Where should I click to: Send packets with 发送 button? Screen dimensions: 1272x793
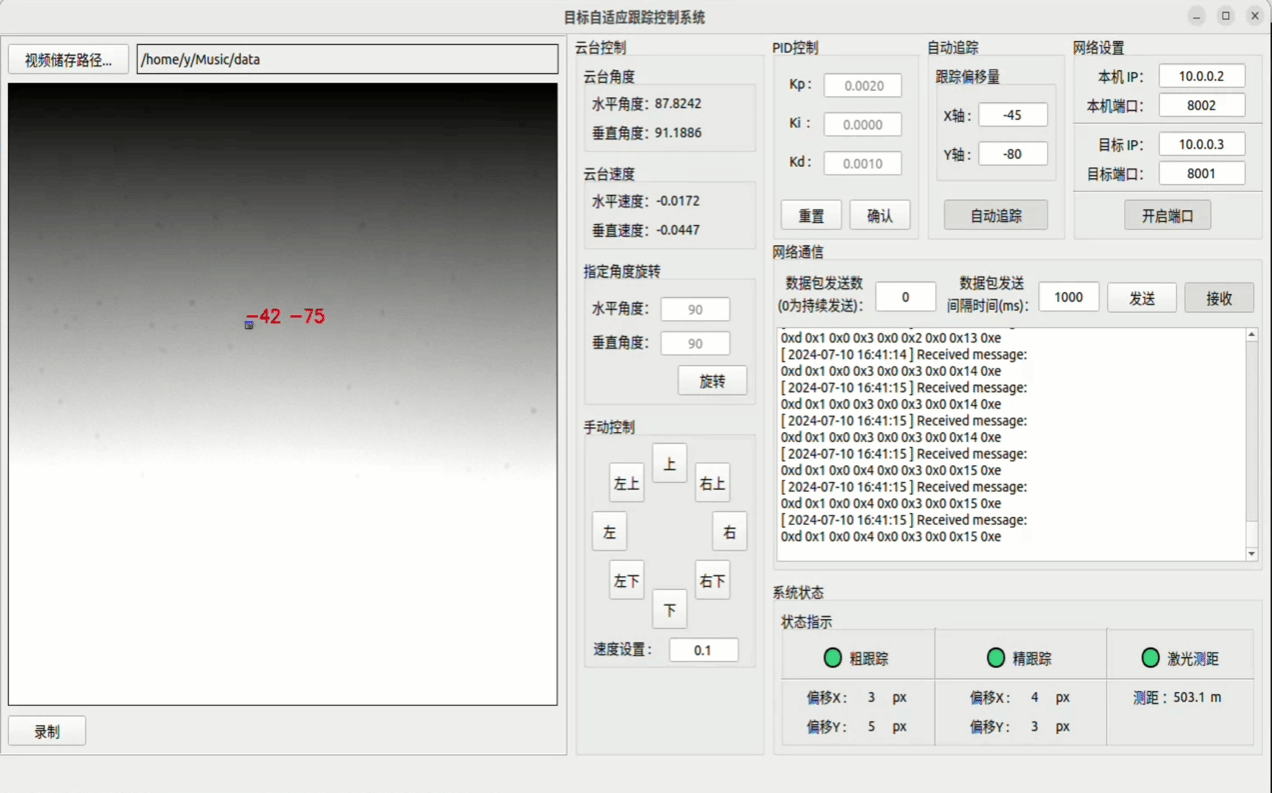[x=1142, y=298]
